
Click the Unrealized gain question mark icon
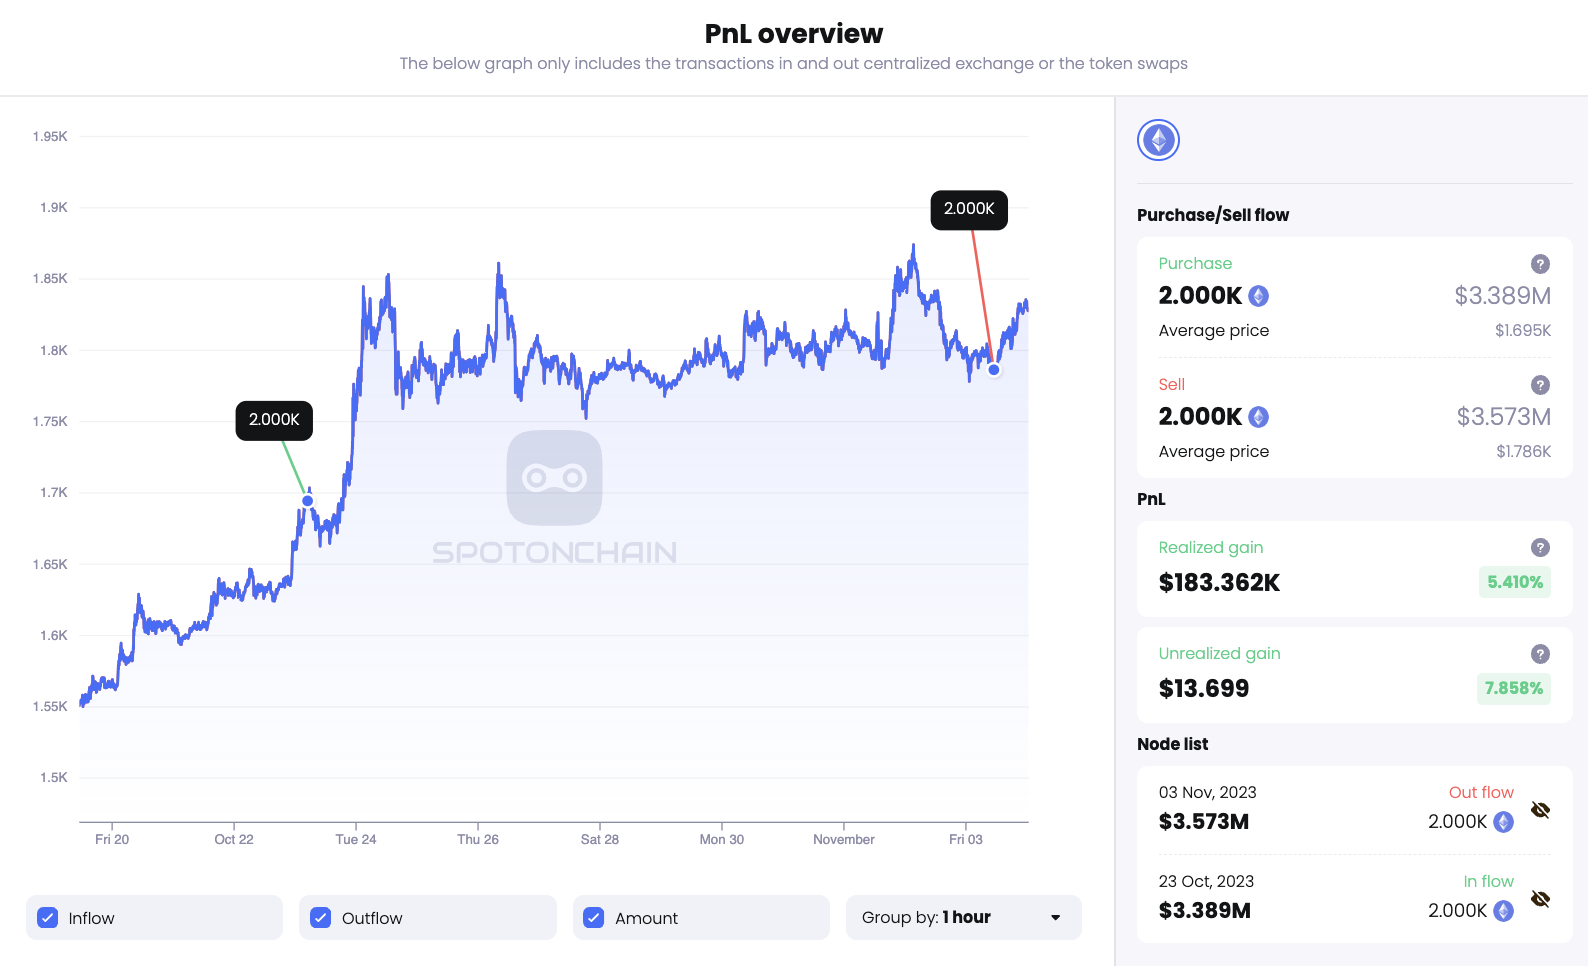coord(1540,654)
